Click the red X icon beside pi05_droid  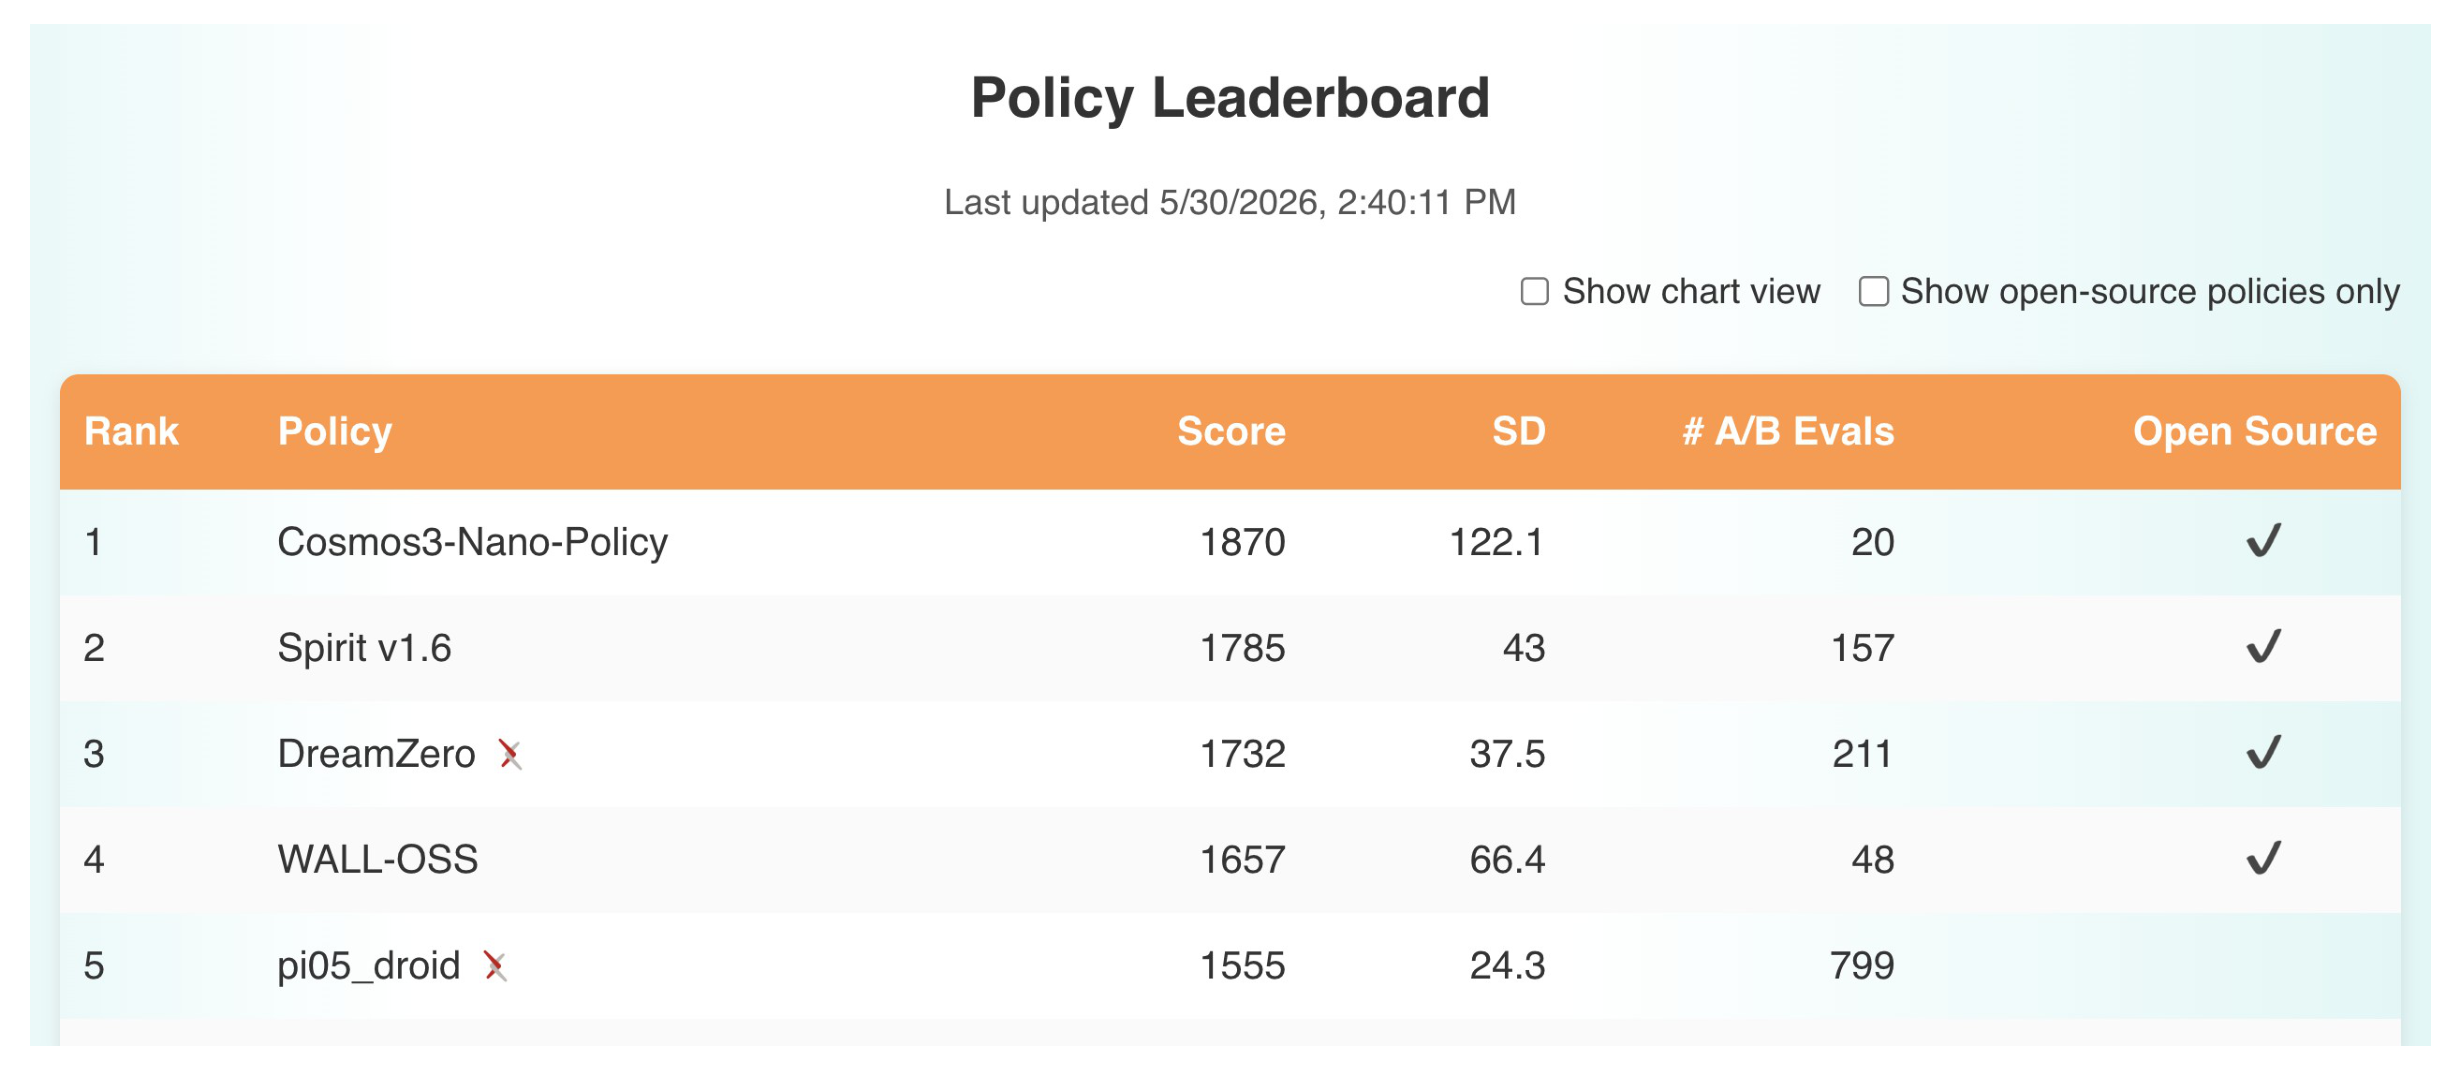tap(495, 966)
